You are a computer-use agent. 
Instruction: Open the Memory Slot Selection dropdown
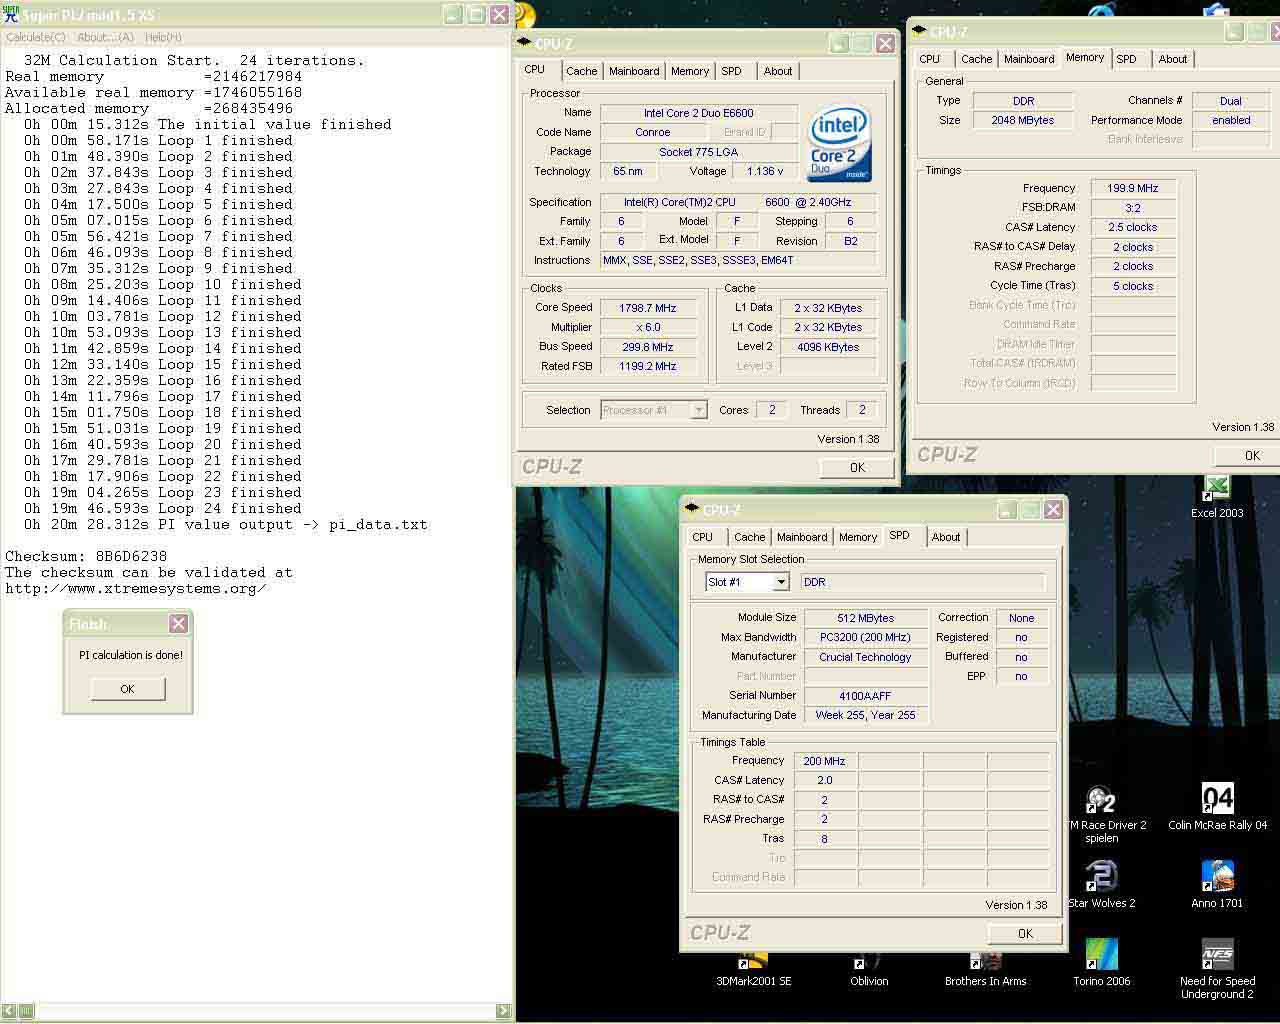[x=781, y=582]
